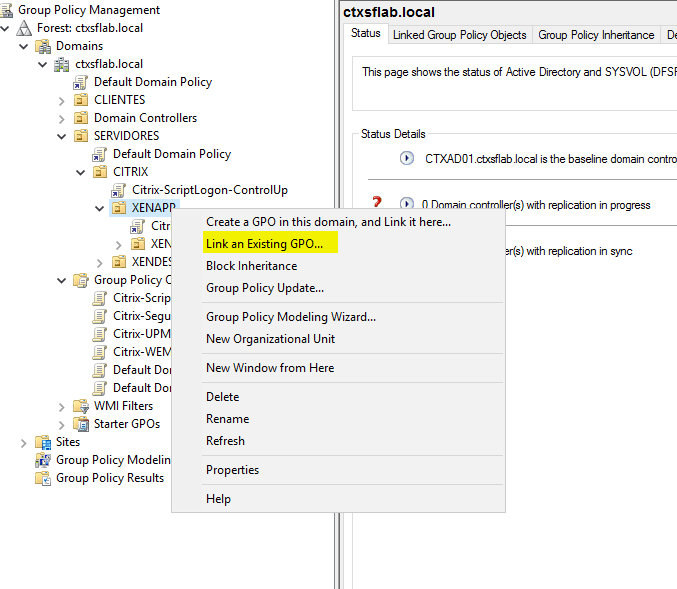Click the Citrix-ScriptLogon-ControlUp GPO link icon
Viewport: 677px width, 589px height.
119,190
